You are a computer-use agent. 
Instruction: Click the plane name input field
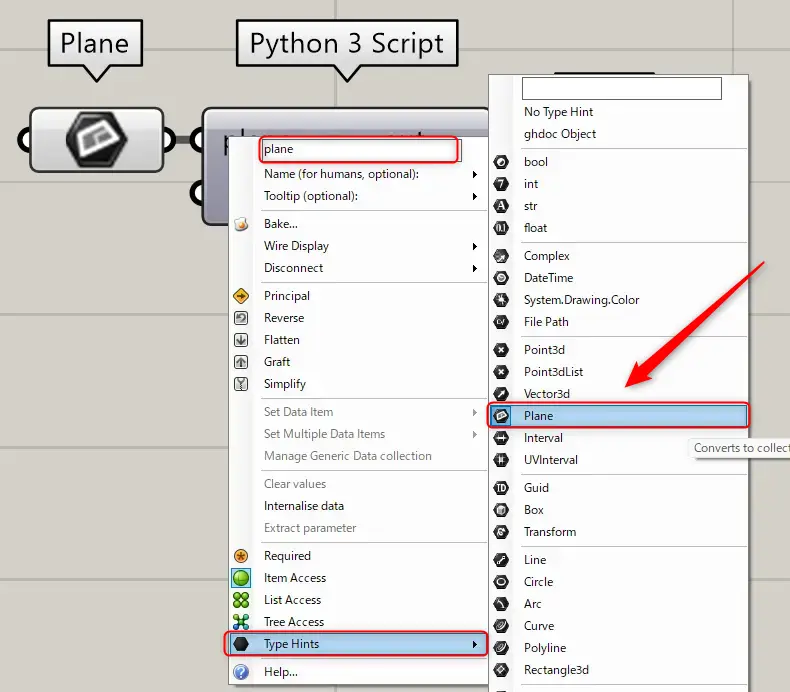358,150
